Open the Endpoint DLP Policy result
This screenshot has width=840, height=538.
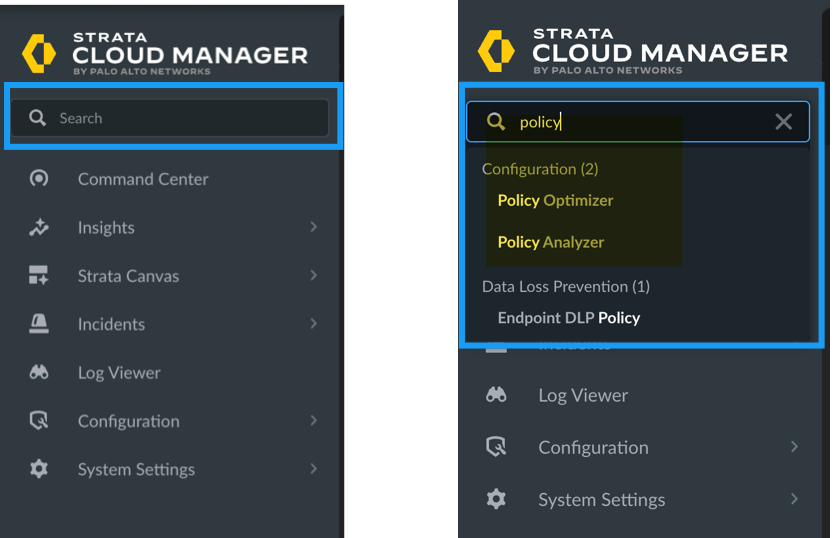point(568,318)
